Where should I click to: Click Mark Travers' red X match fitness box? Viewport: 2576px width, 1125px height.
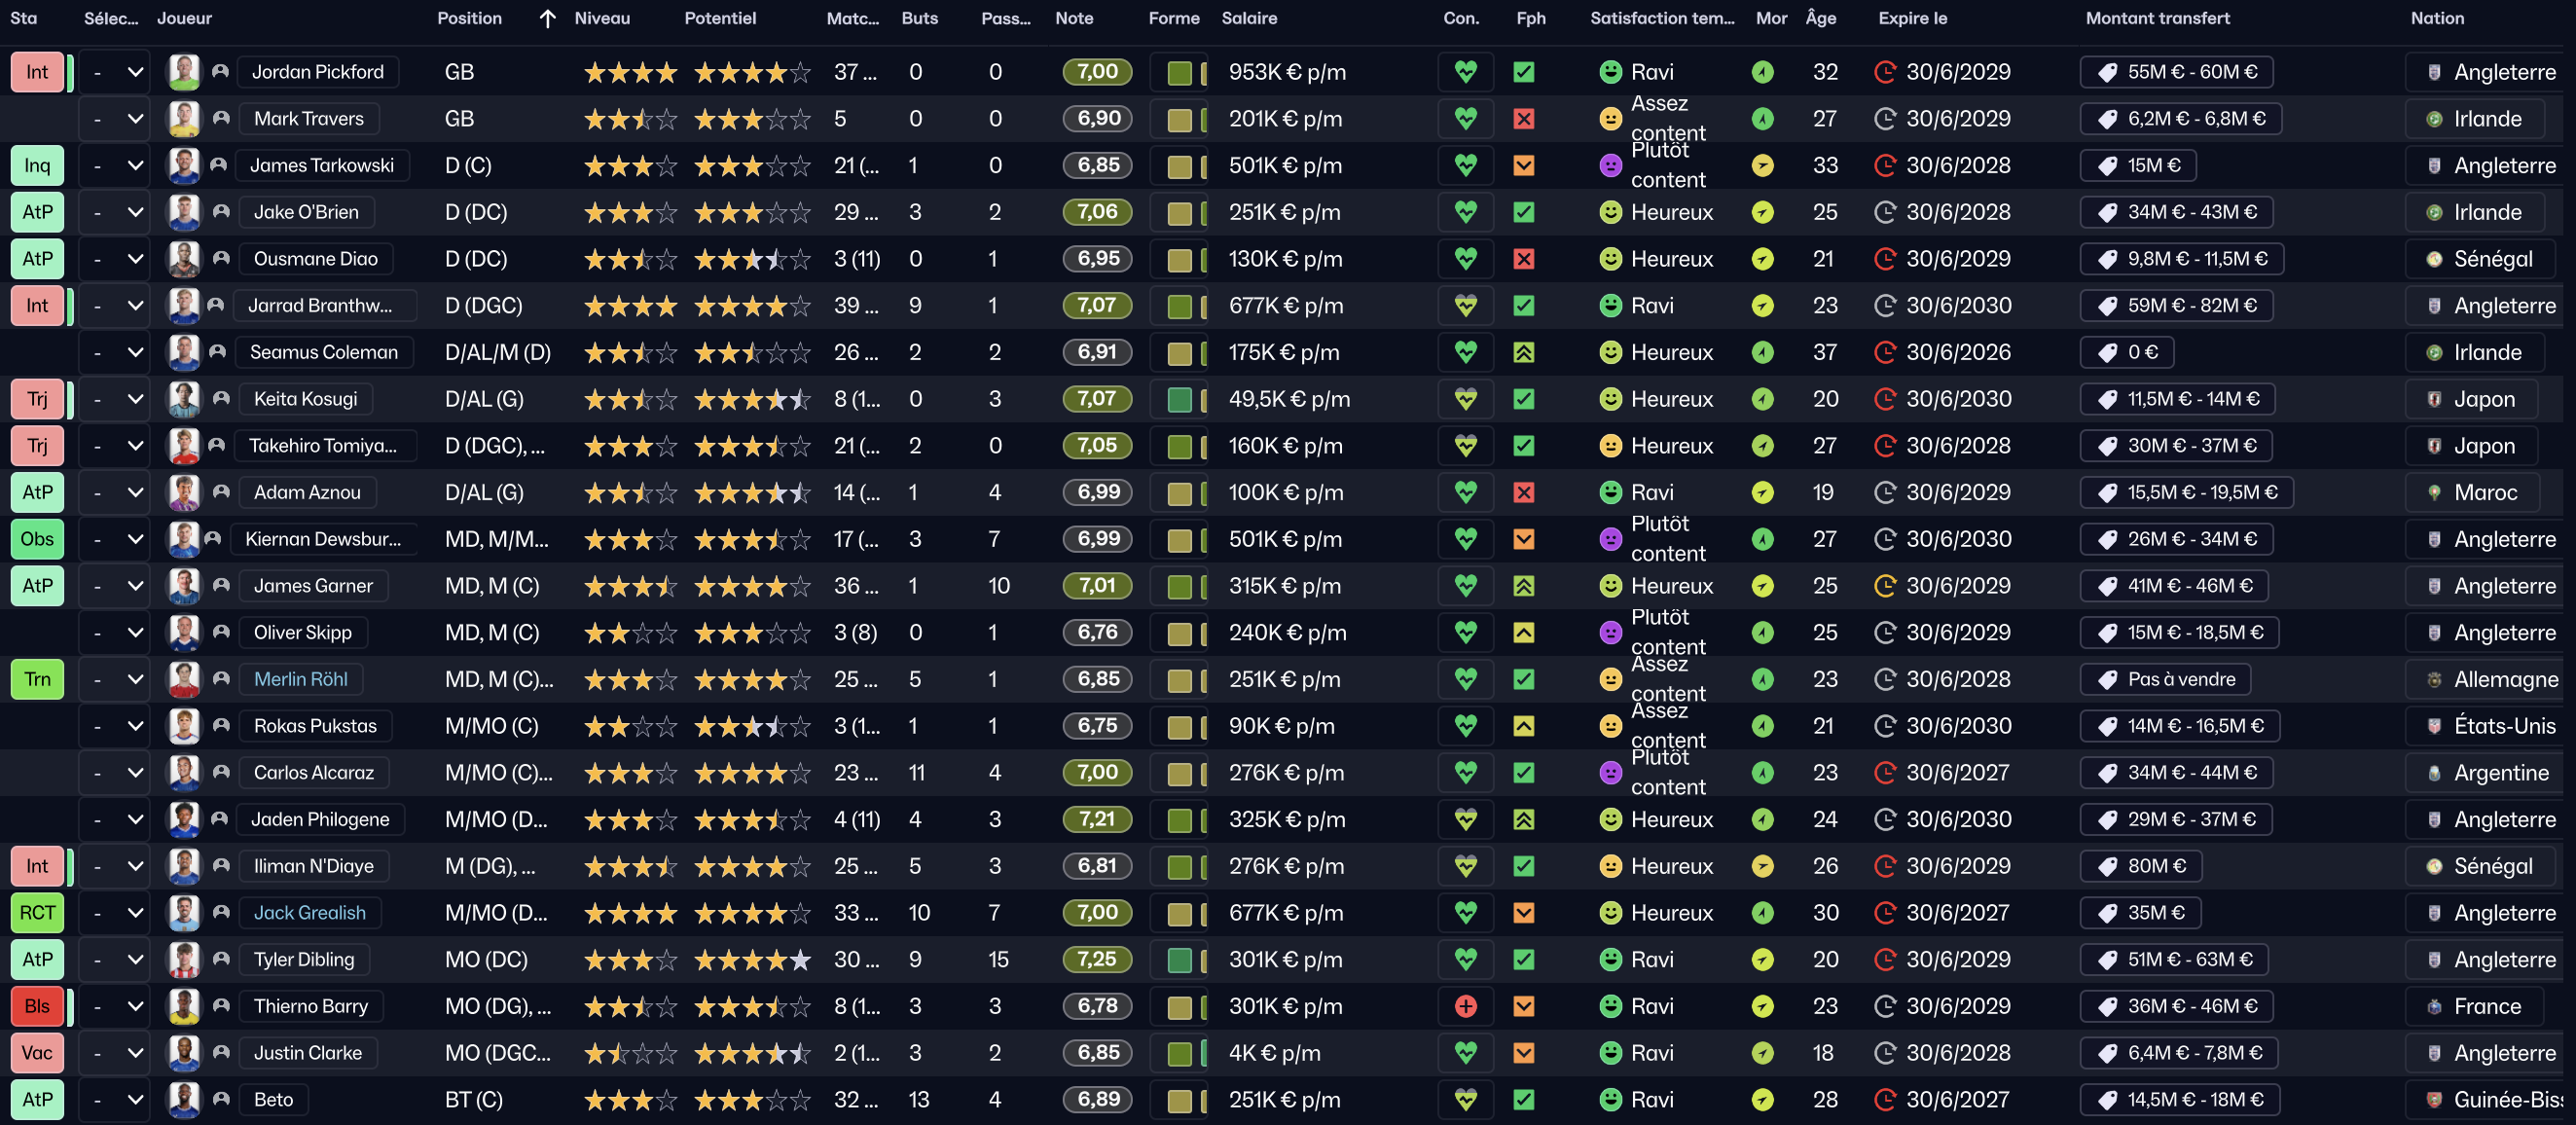1523,119
